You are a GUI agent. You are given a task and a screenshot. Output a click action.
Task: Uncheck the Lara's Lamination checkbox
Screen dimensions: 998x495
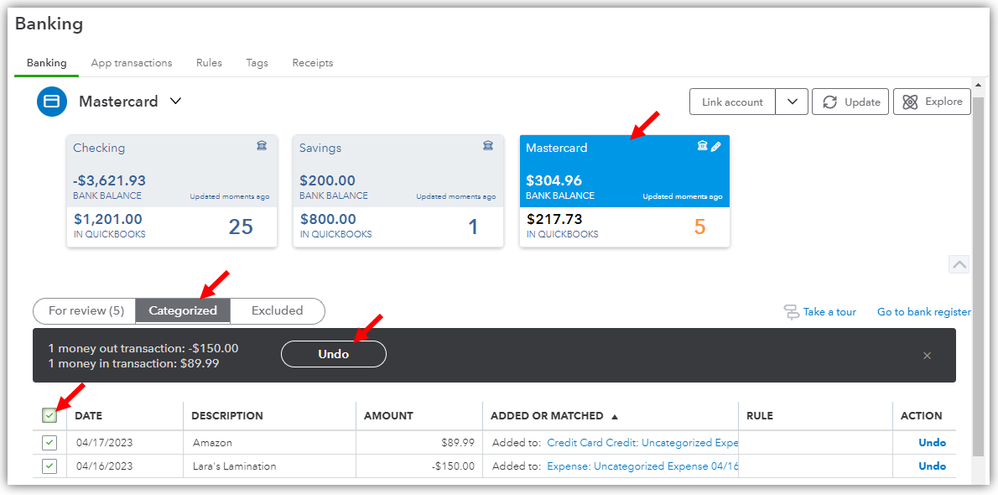(49, 466)
